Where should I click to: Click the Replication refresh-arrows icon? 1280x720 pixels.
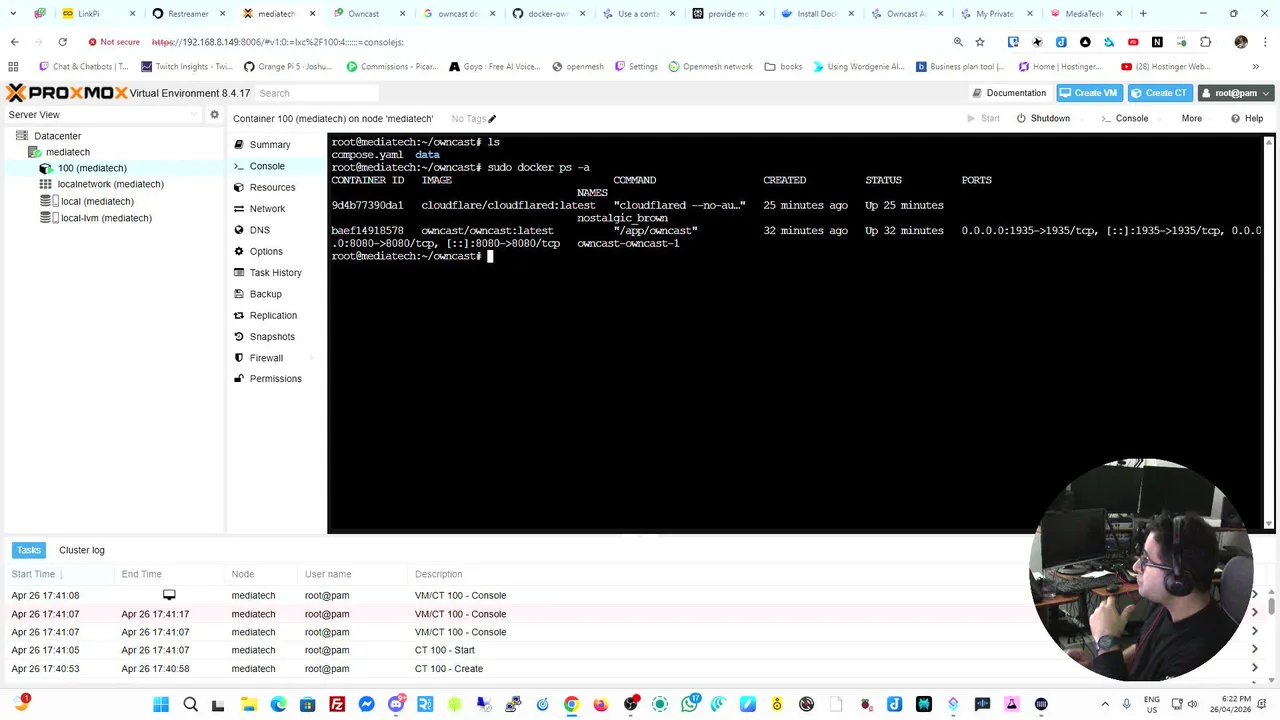point(239,315)
